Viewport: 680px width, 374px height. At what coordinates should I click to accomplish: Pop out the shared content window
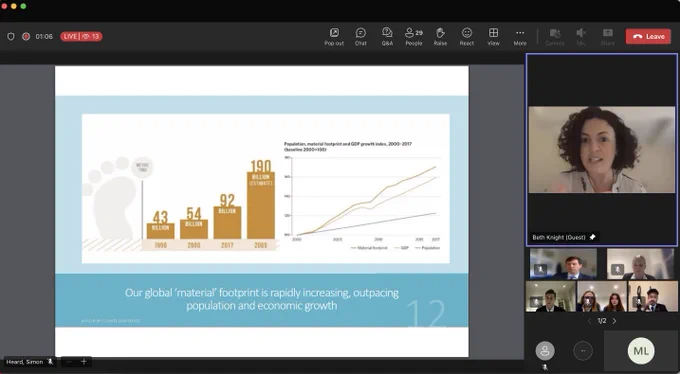[x=334, y=36]
